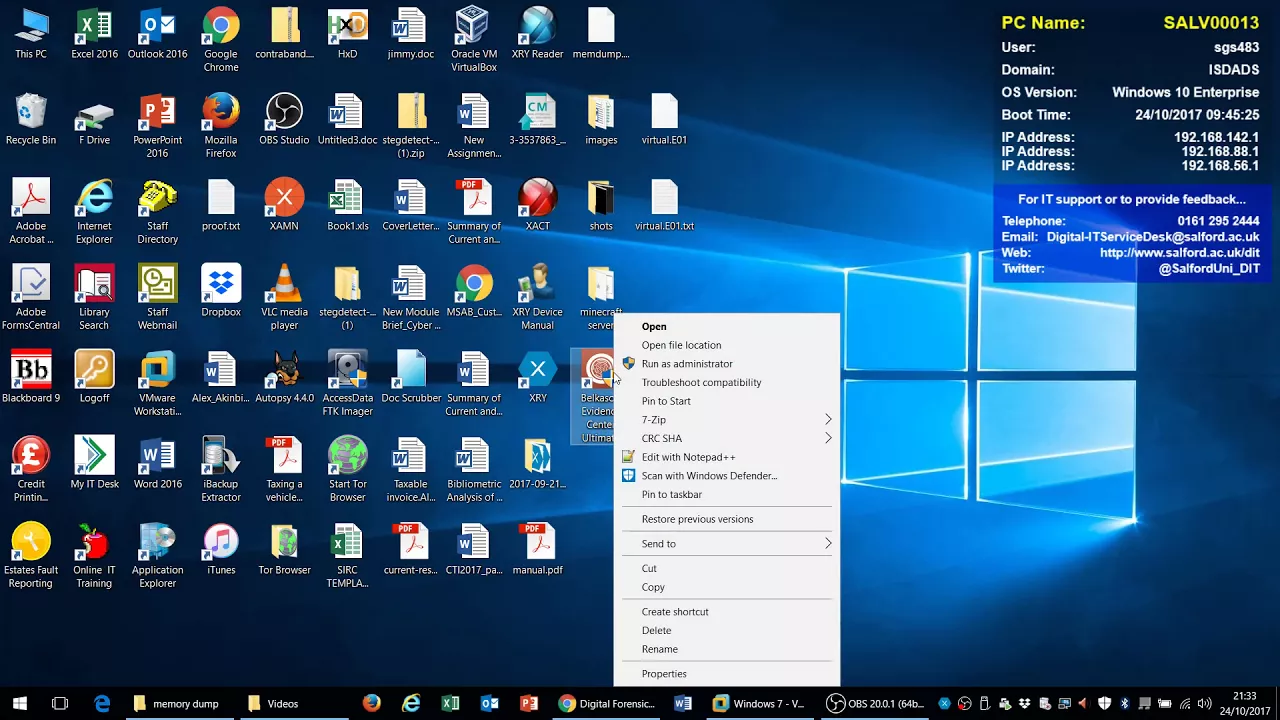Open PowerPoint from the taskbar

point(529,704)
